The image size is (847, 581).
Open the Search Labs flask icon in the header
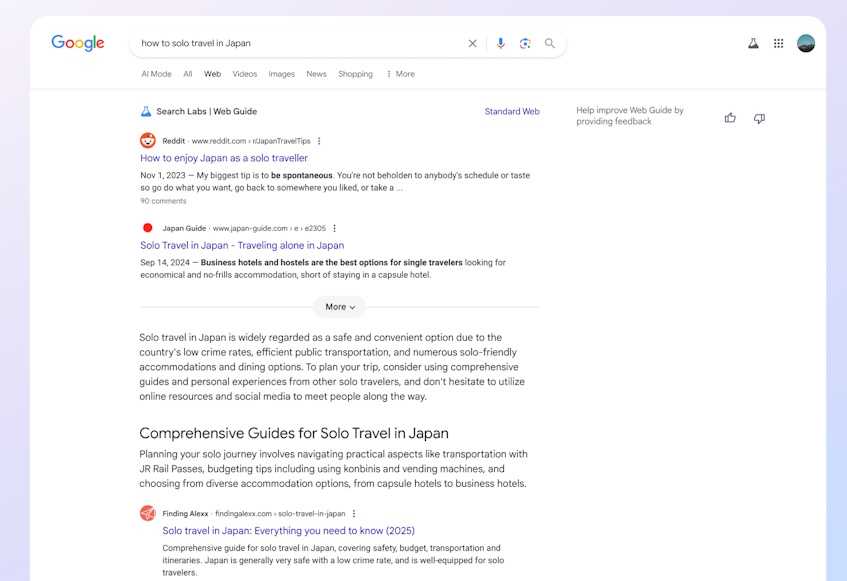753,43
